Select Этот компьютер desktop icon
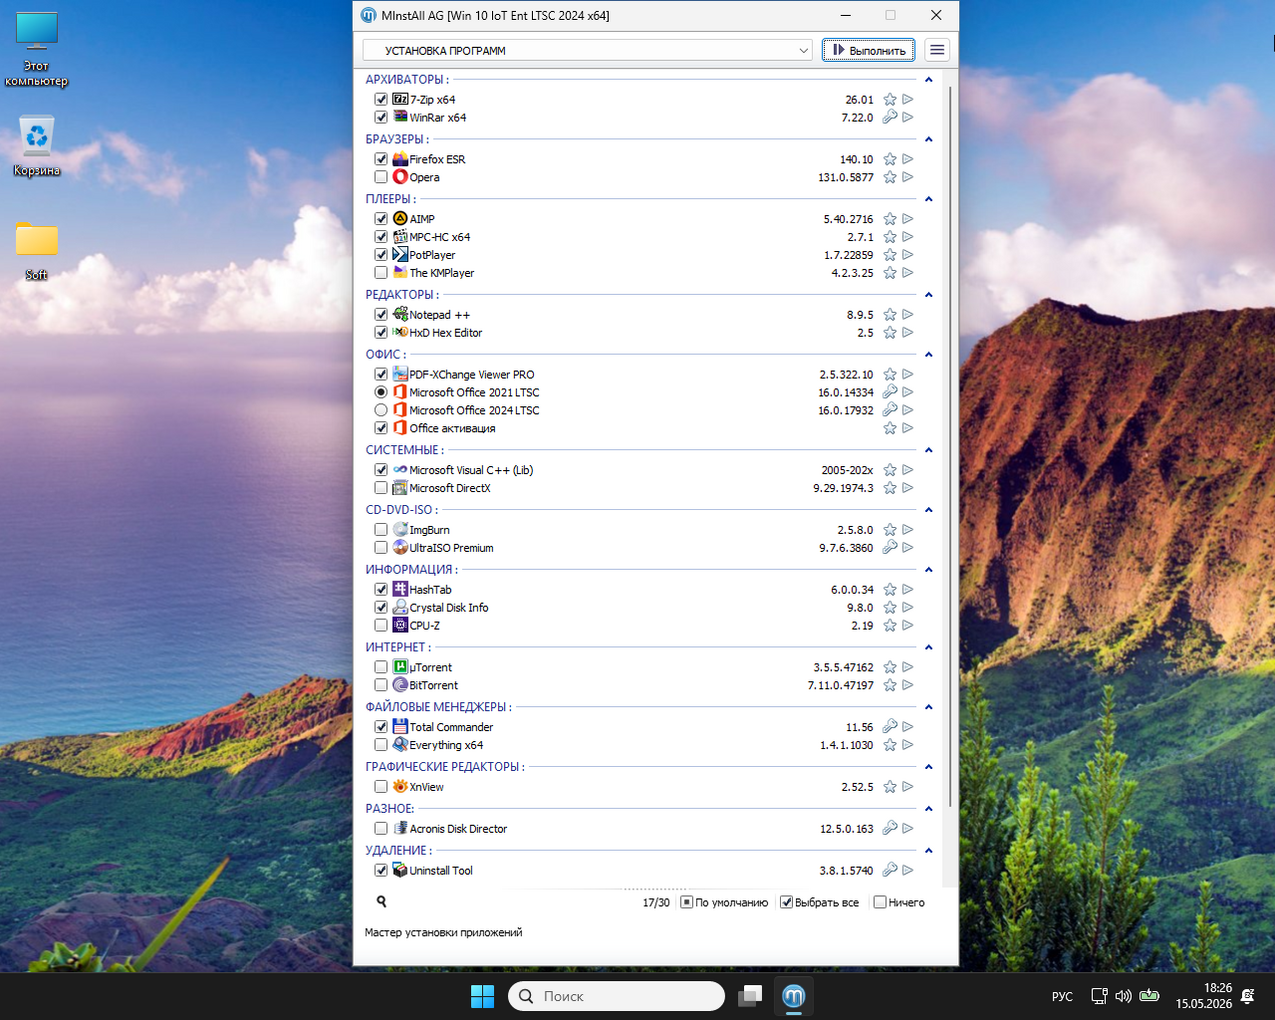The height and width of the screenshot is (1020, 1275). 37,50
